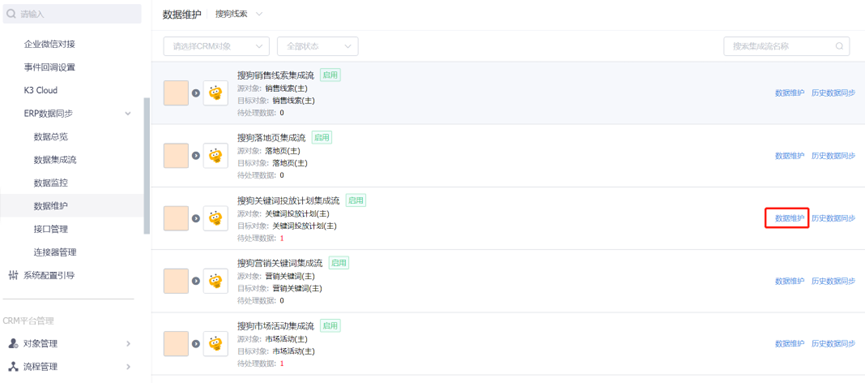Click source square in 搜狗营销关键词集成流 row
The height and width of the screenshot is (383, 865).
click(x=176, y=281)
